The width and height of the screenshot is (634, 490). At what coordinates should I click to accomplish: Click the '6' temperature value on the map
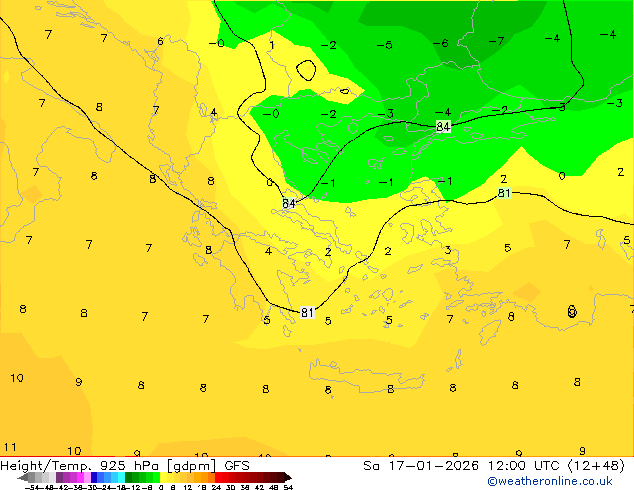[160, 41]
